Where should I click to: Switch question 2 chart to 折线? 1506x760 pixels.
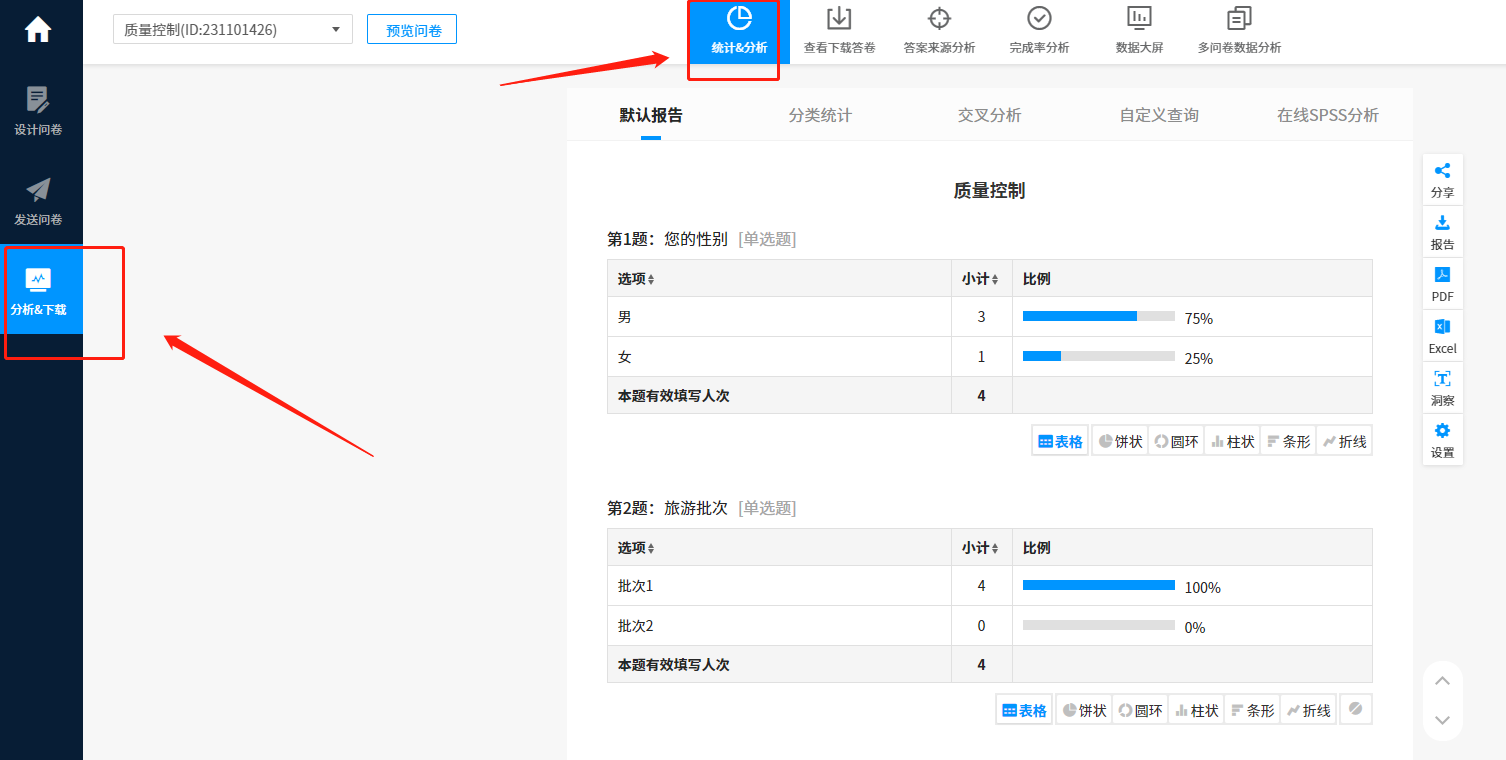(1308, 710)
